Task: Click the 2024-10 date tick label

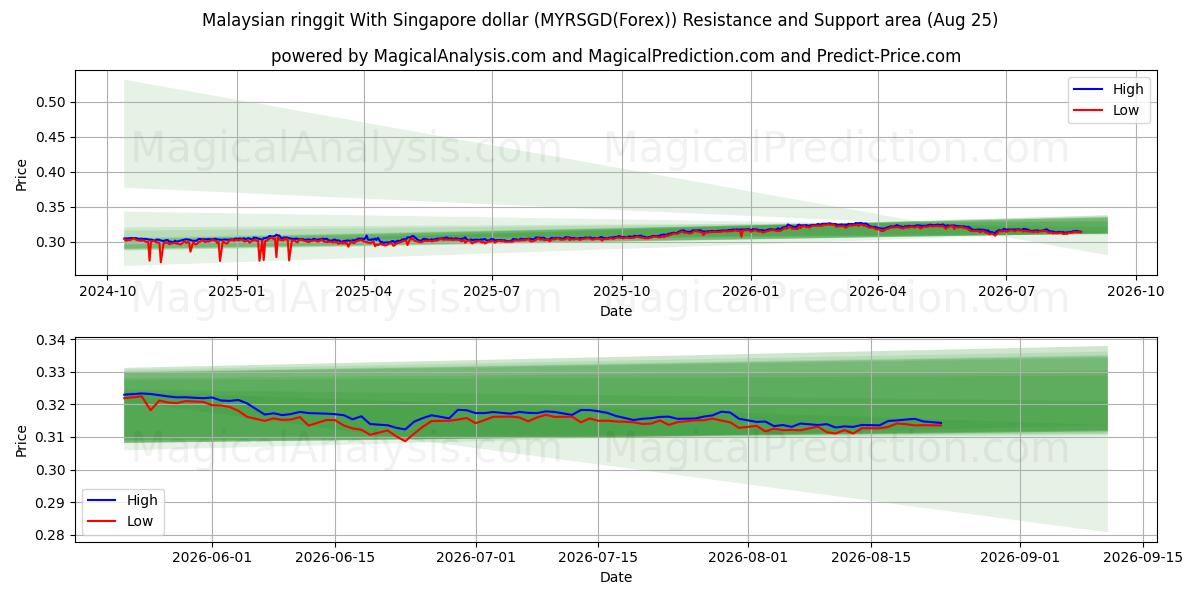Action: pyautogui.click(x=108, y=292)
